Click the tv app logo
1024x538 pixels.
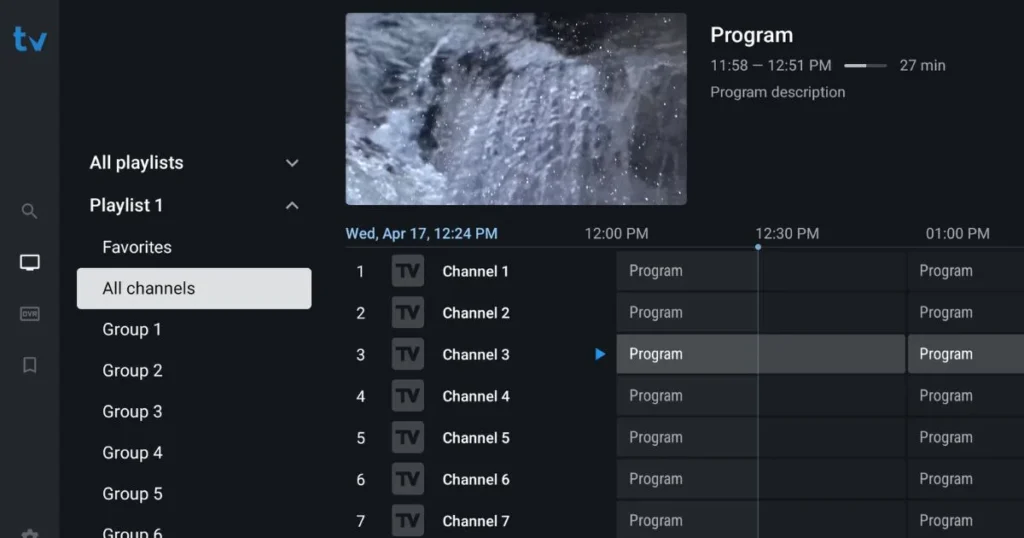30,39
